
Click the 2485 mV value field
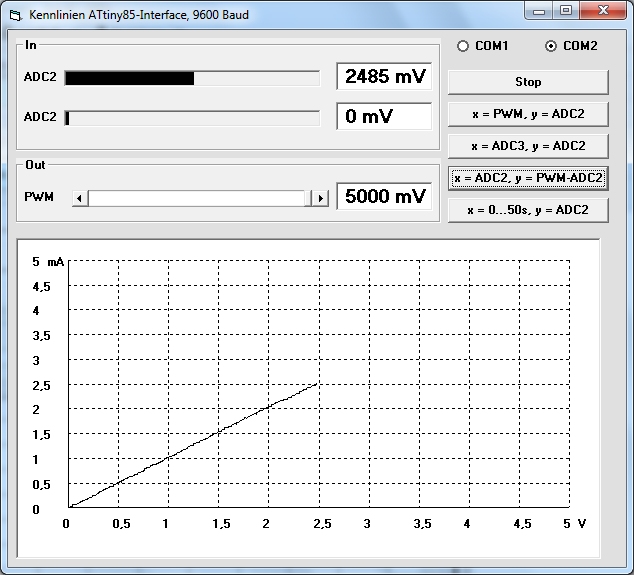(x=384, y=77)
